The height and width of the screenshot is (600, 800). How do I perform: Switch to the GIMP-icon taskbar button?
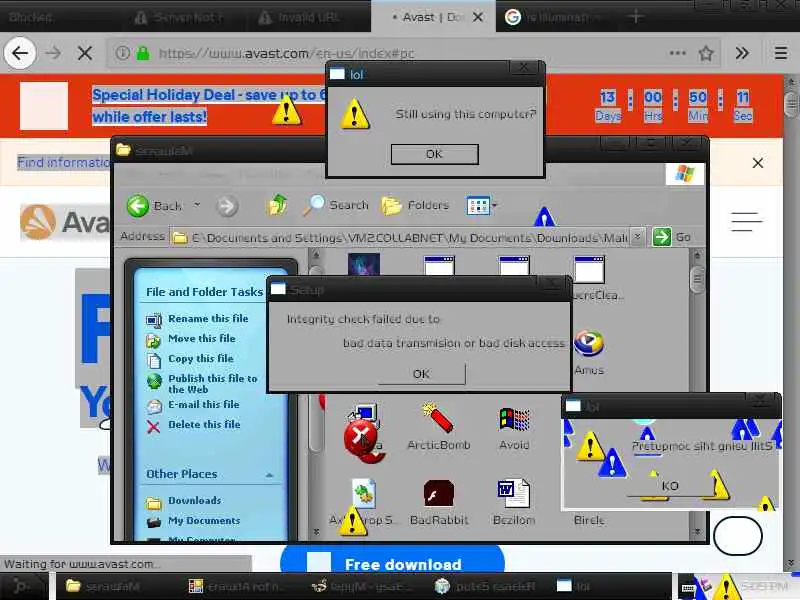[364, 586]
